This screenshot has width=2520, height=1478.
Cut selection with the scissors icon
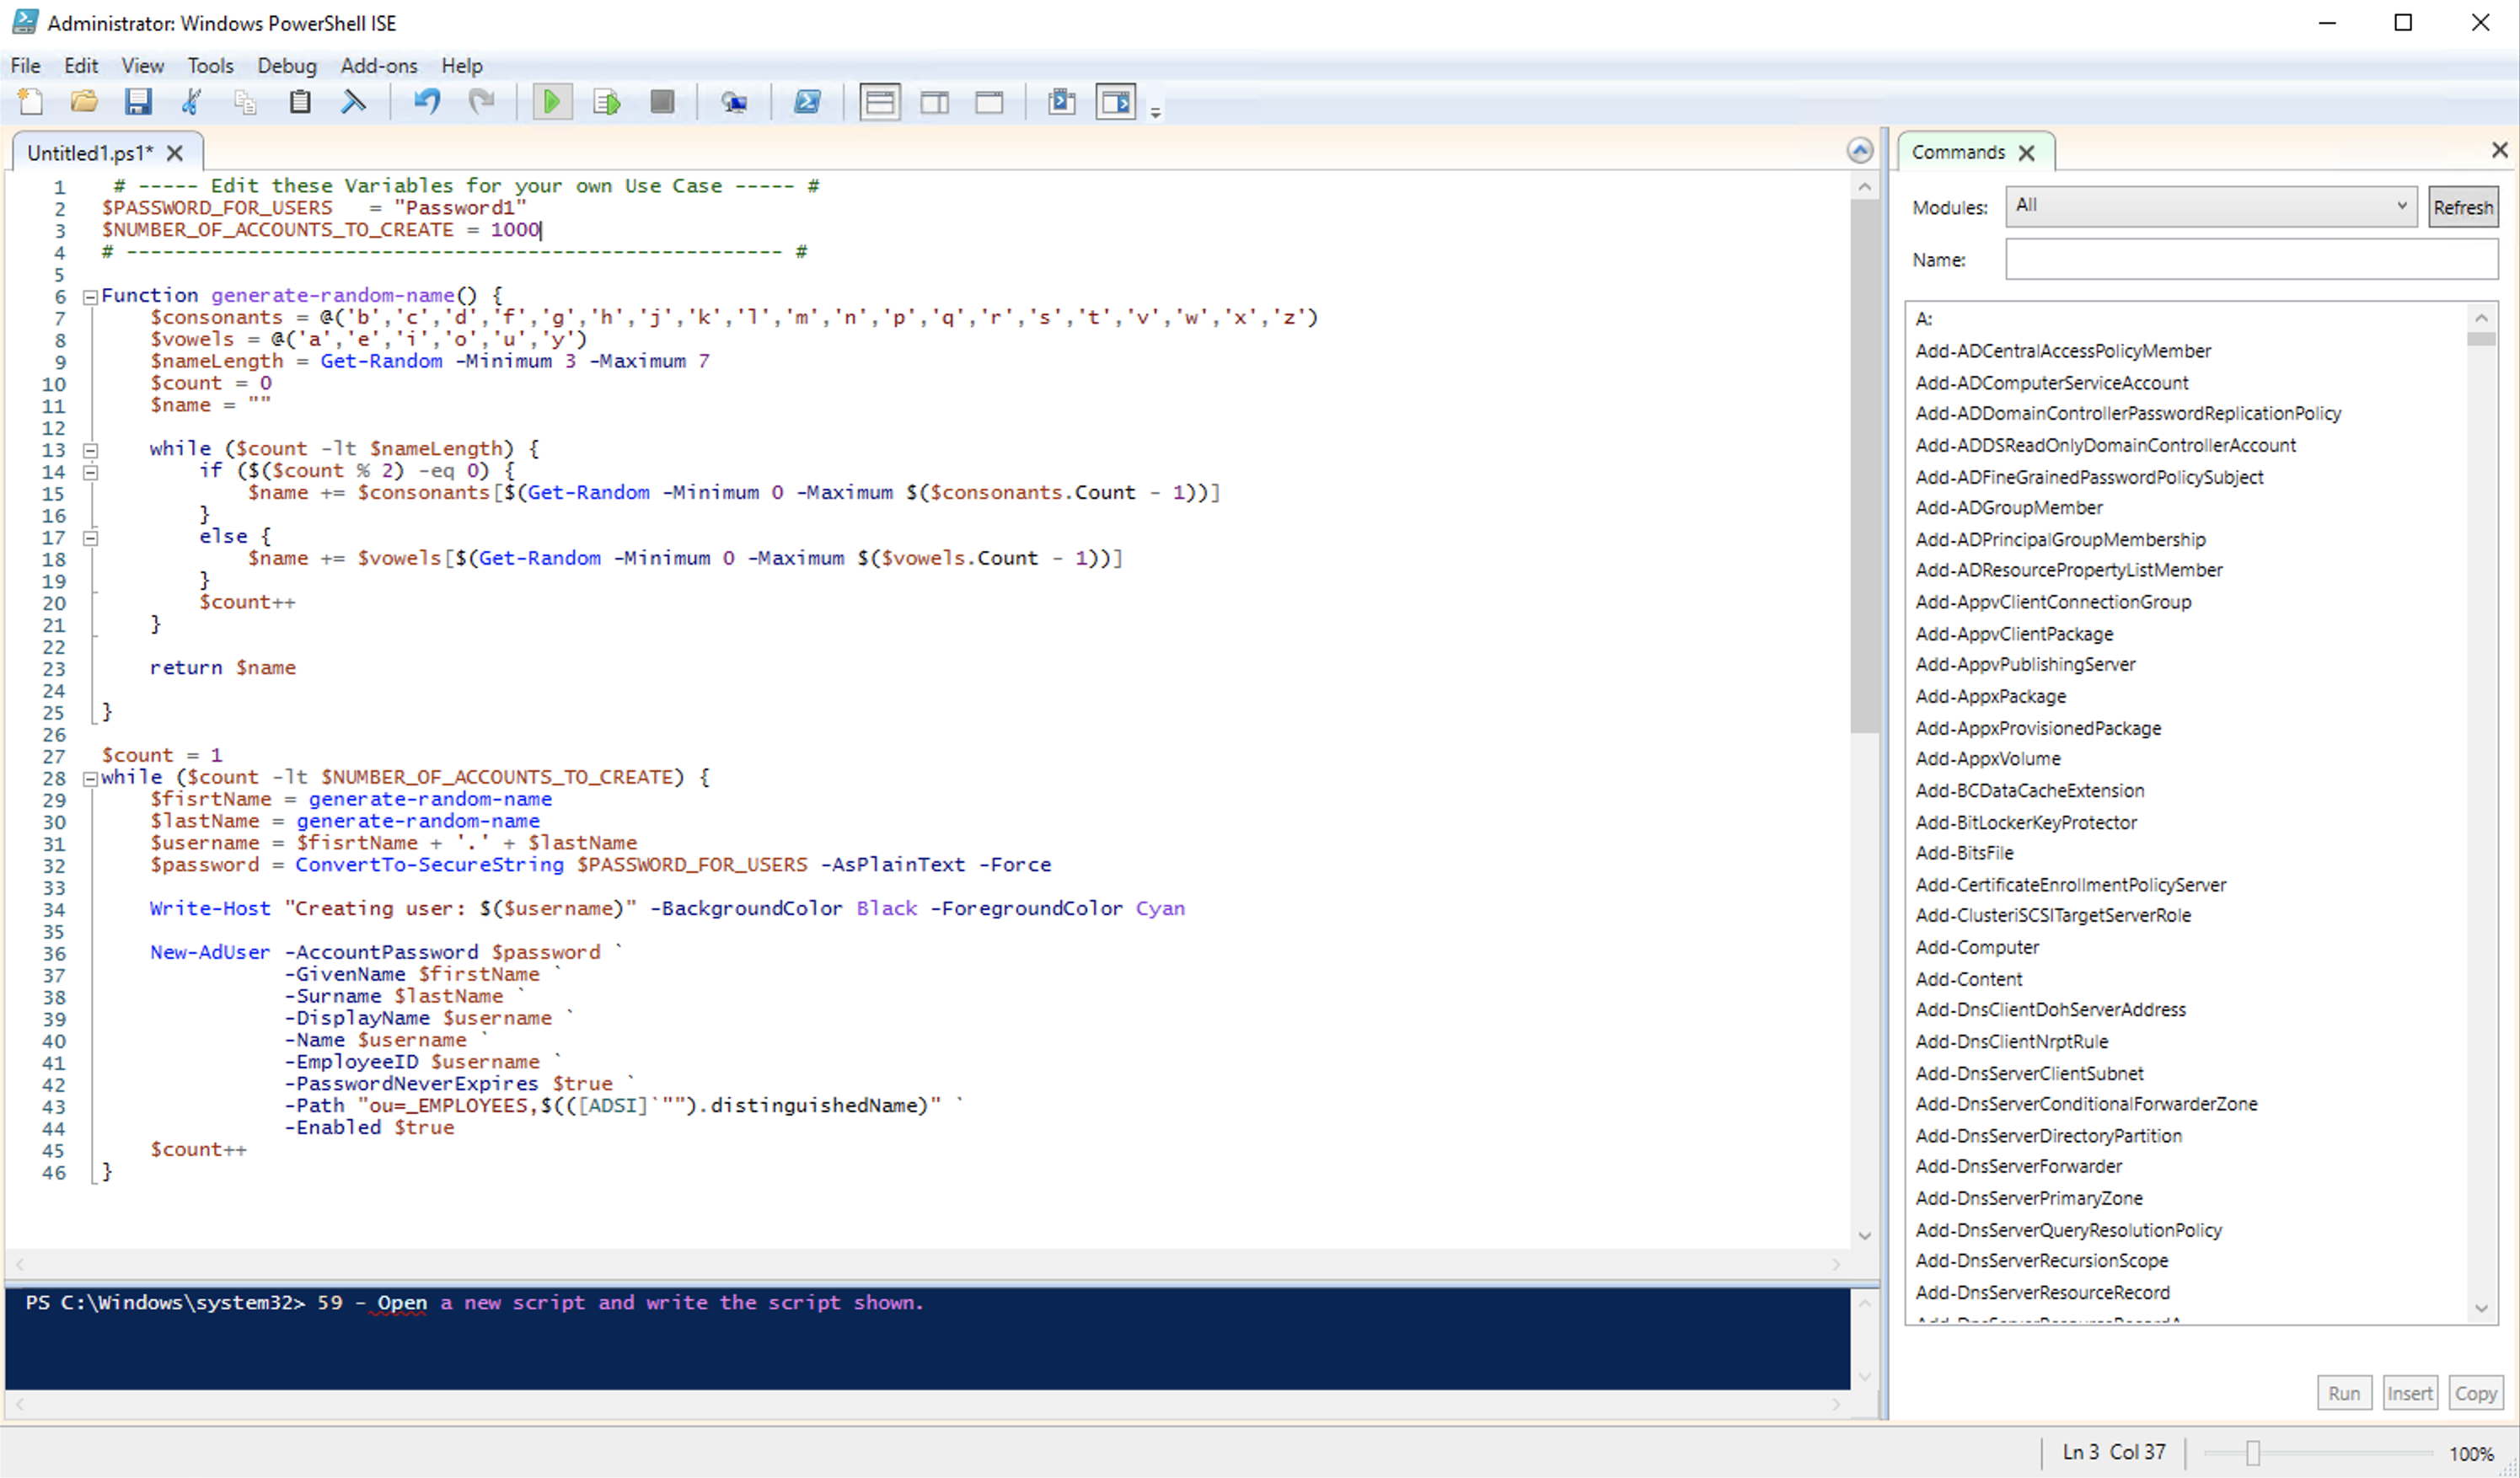pyautogui.click(x=191, y=101)
